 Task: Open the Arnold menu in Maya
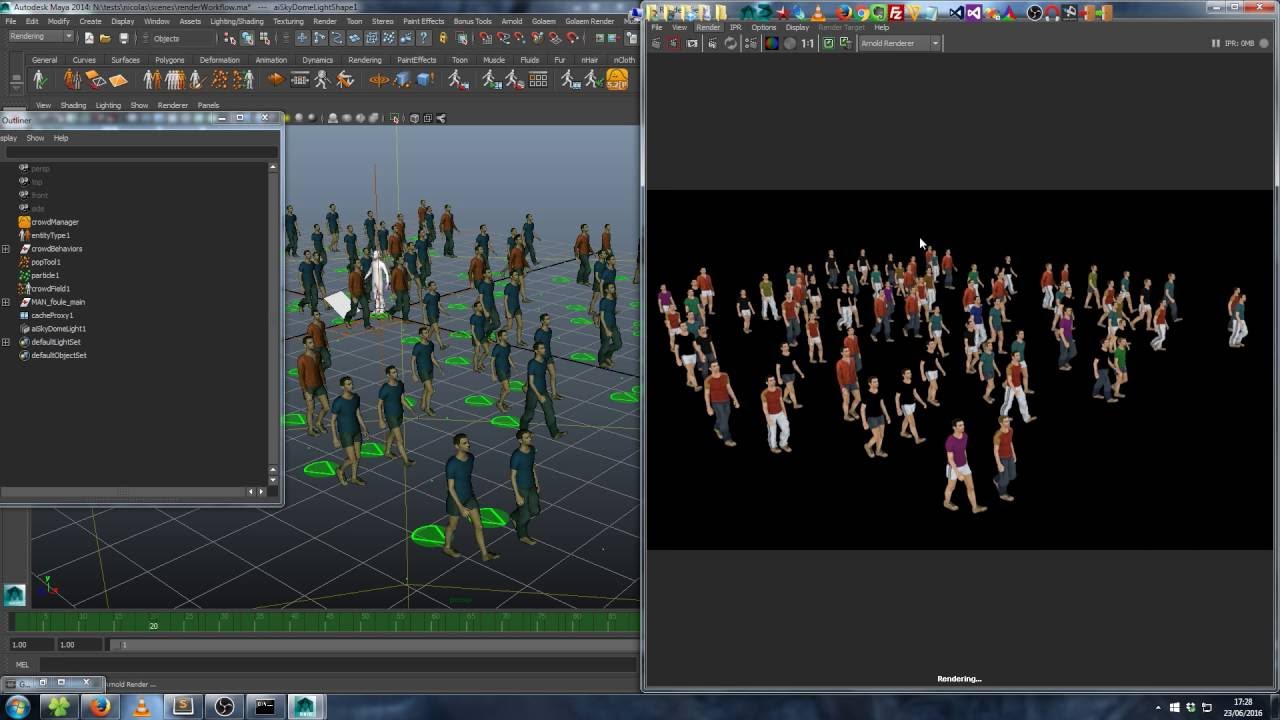(x=512, y=21)
